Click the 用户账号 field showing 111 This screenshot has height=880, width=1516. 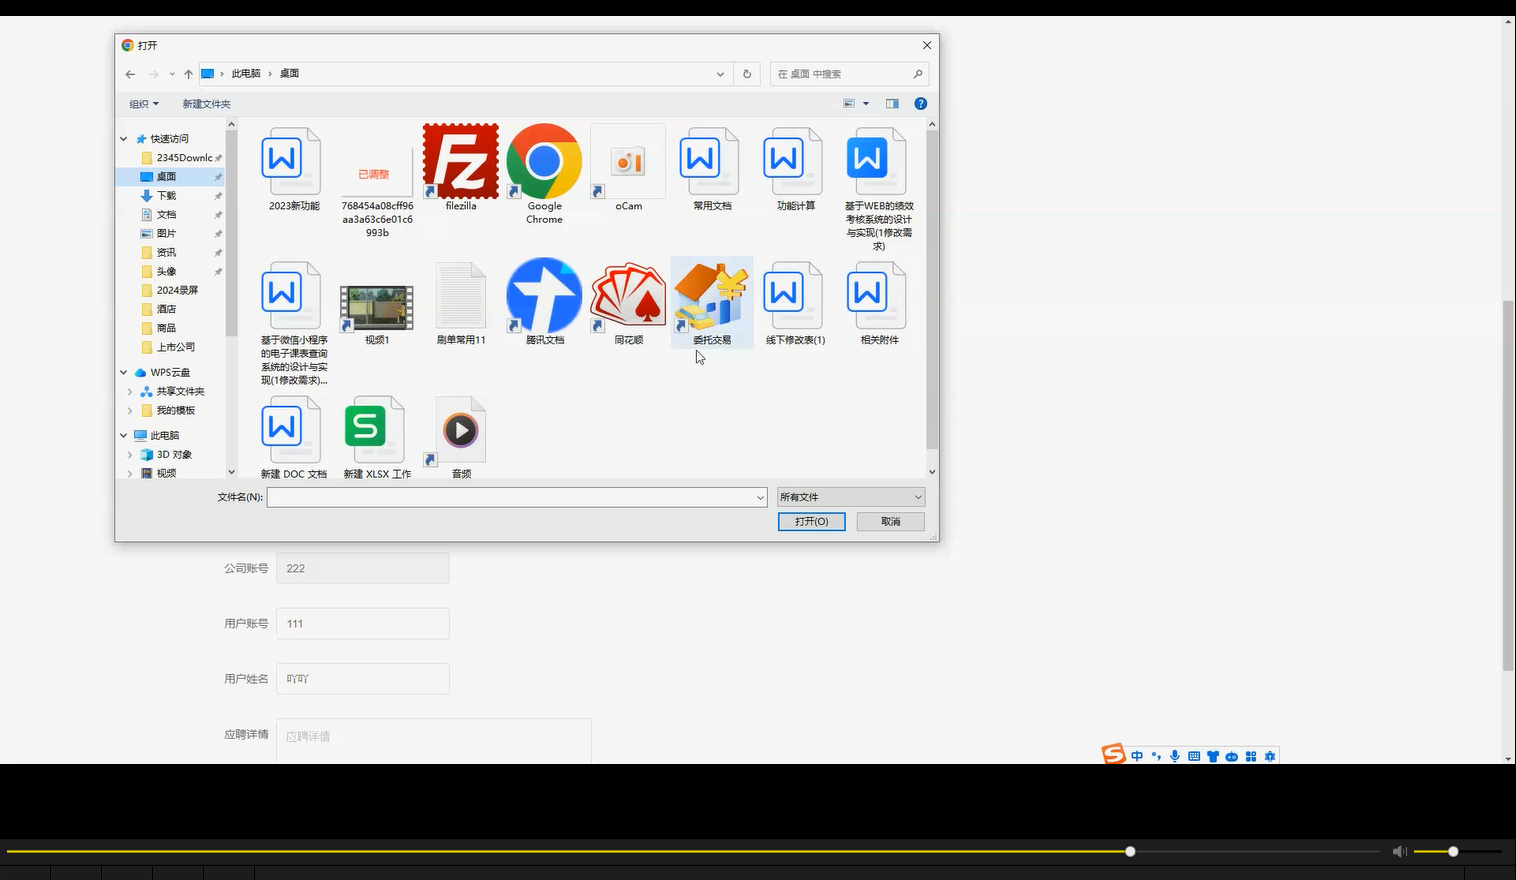coord(363,624)
